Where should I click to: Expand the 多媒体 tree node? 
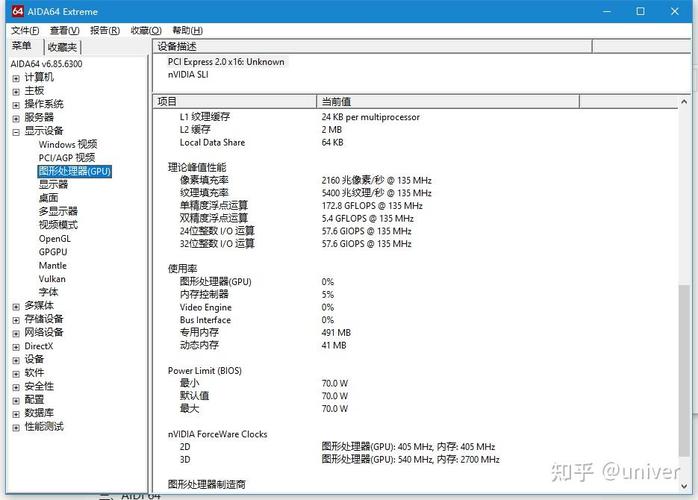tap(16, 306)
